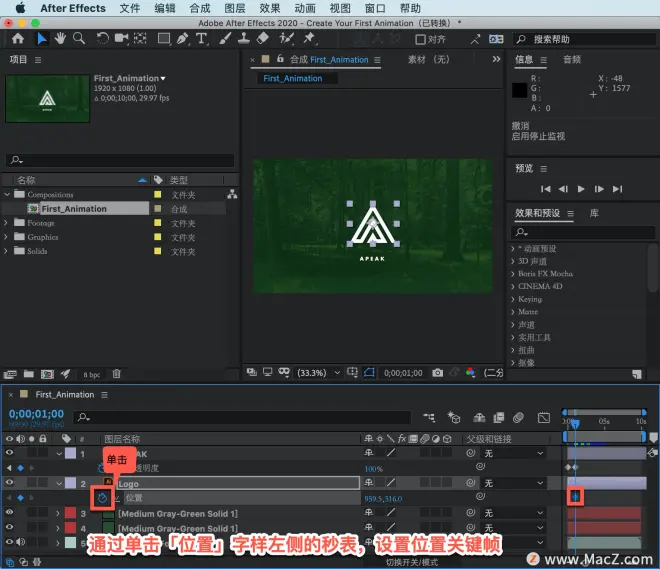This screenshot has width=660, height=569.
Task: Open parent dropdown for Logo layer
Action: [x=514, y=483]
